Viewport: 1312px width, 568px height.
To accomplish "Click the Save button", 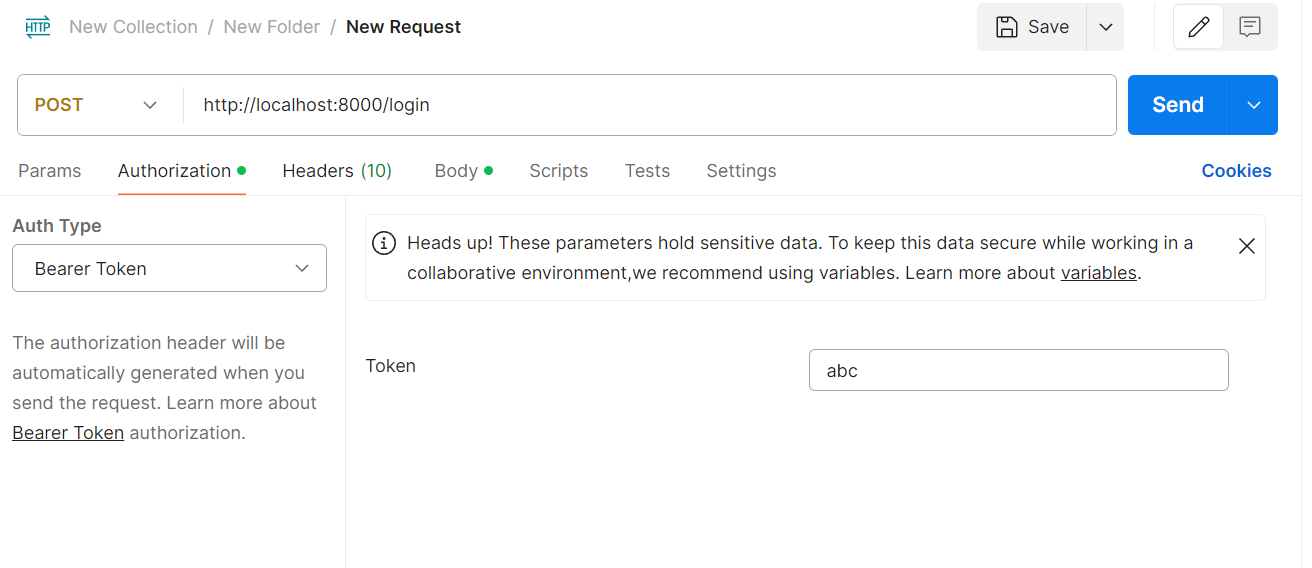I will point(1032,27).
